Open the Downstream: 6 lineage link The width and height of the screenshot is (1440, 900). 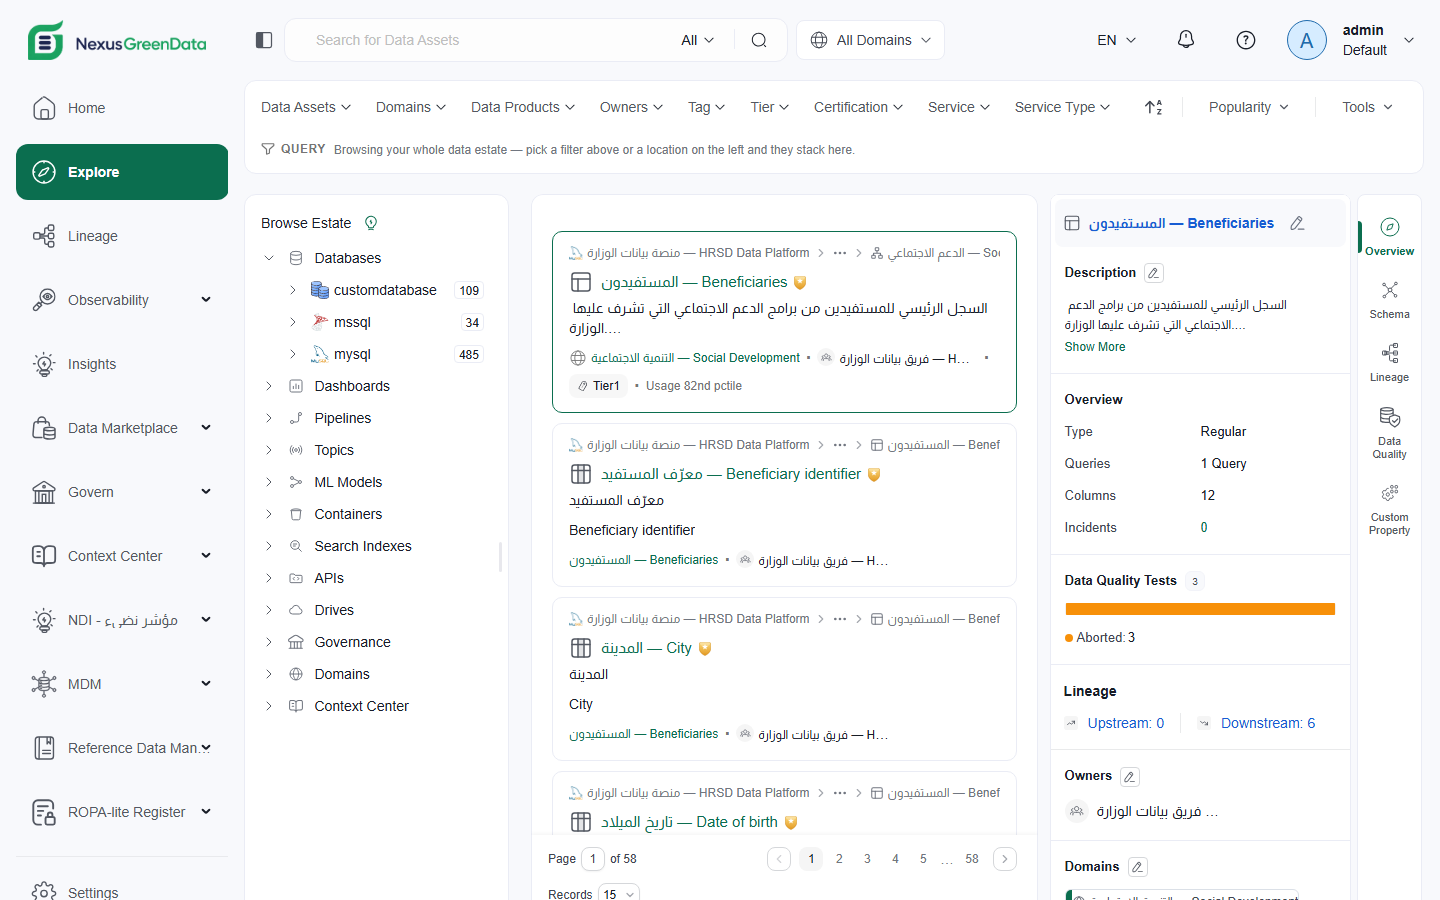tap(1268, 723)
